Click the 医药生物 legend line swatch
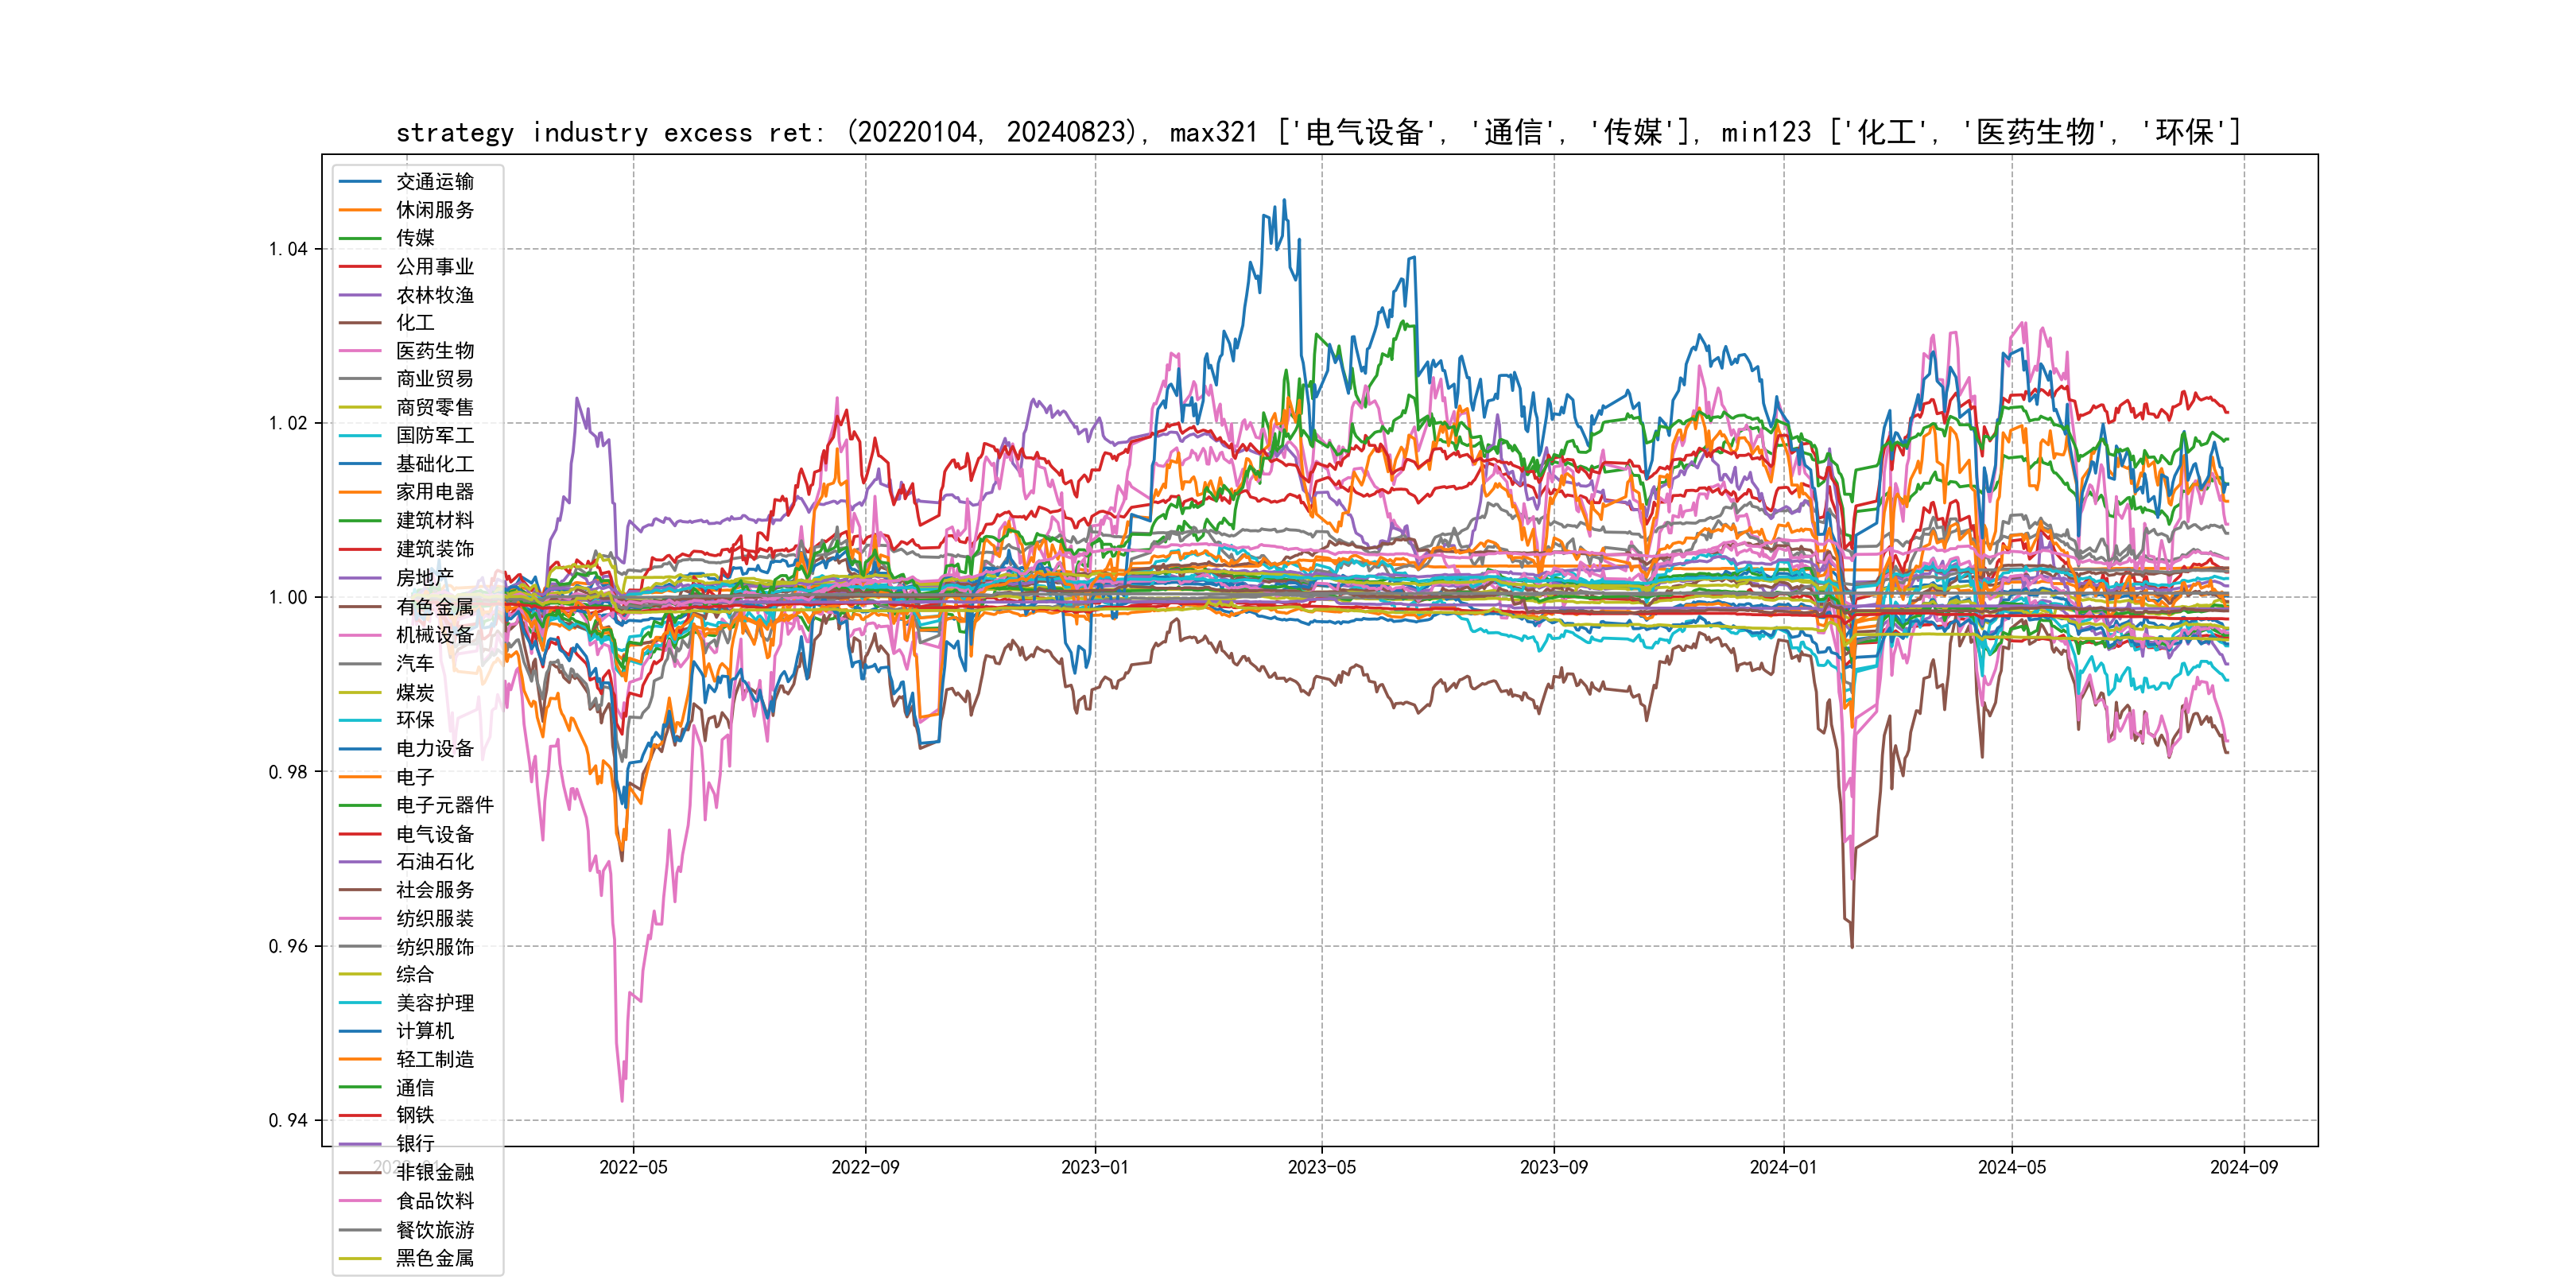This screenshot has height=1288, width=2576. coord(360,351)
